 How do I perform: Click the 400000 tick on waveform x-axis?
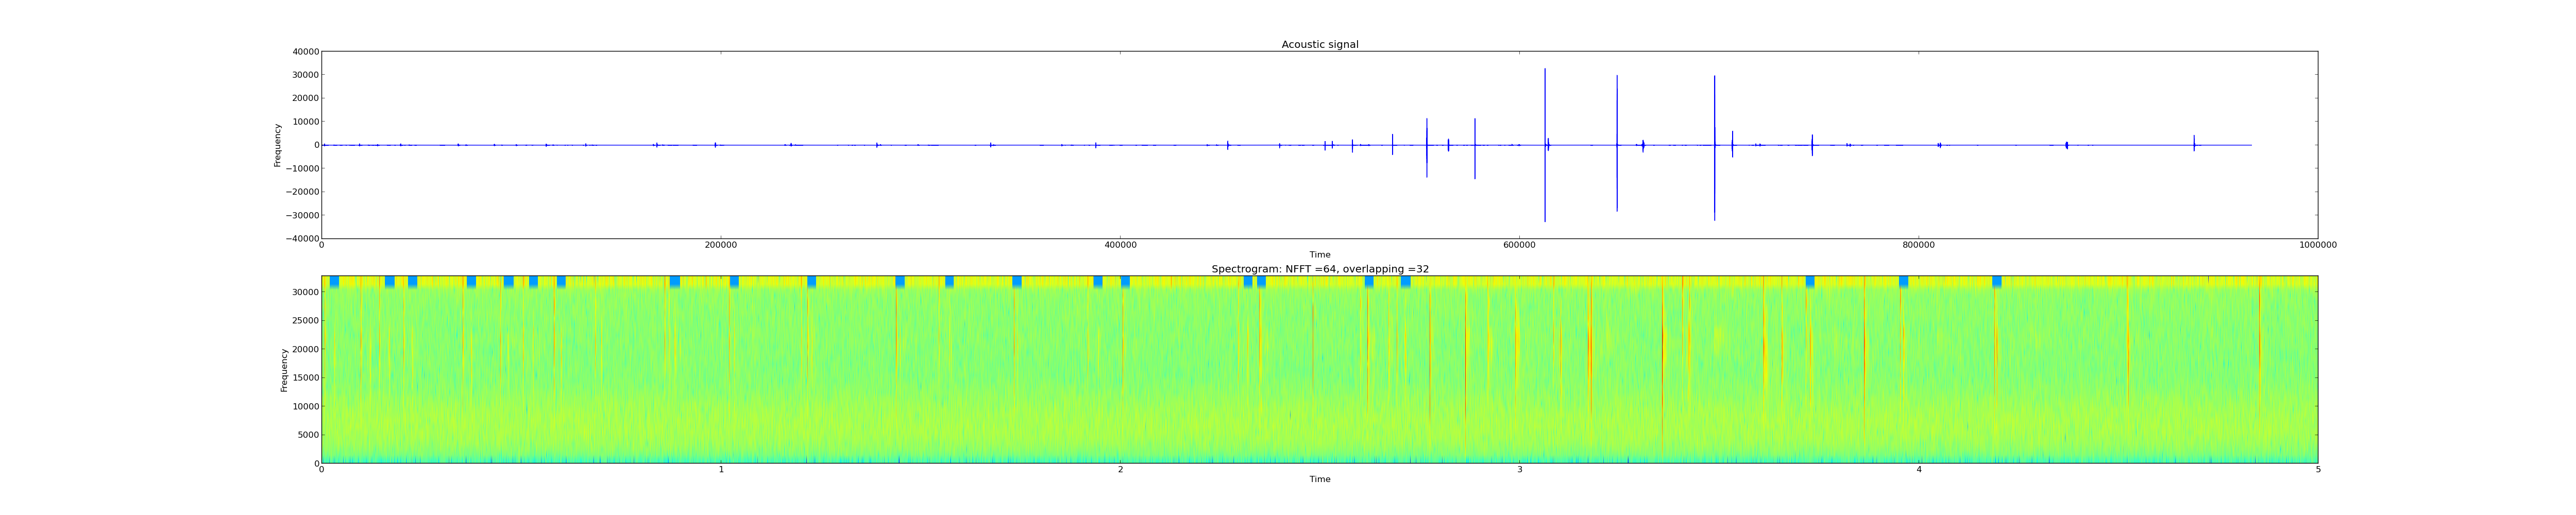[x=1119, y=245]
